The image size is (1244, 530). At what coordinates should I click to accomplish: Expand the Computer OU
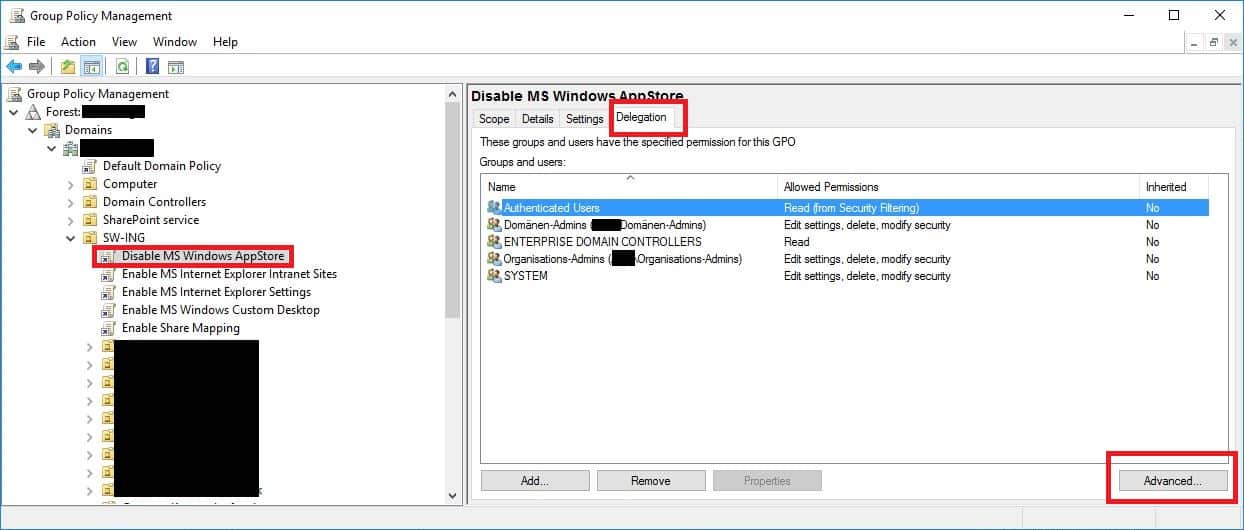(71, 184)
